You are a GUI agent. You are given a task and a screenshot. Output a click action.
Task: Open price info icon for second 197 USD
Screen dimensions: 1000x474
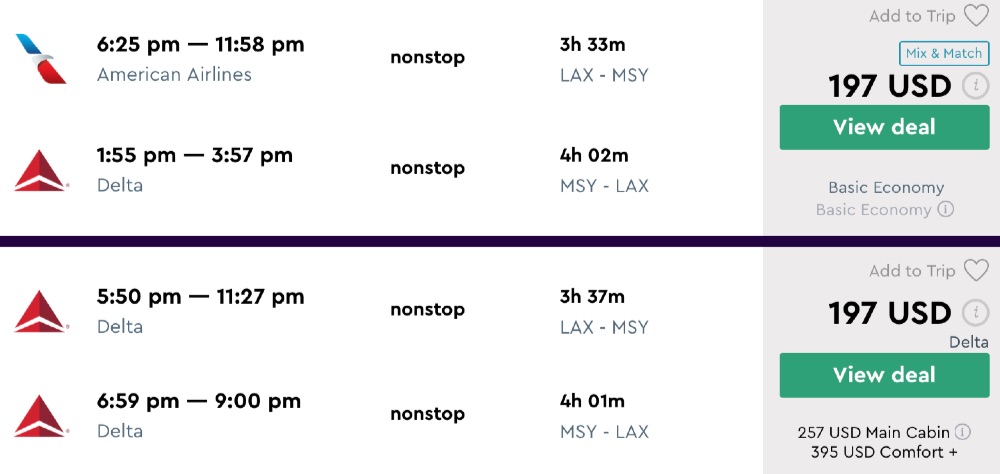coord(975,313)
